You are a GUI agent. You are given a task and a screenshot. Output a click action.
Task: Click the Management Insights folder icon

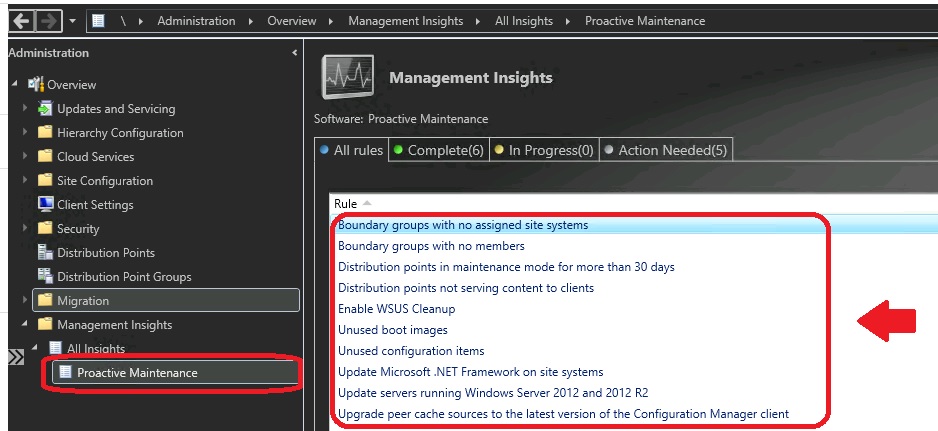[x=45, y=324]
